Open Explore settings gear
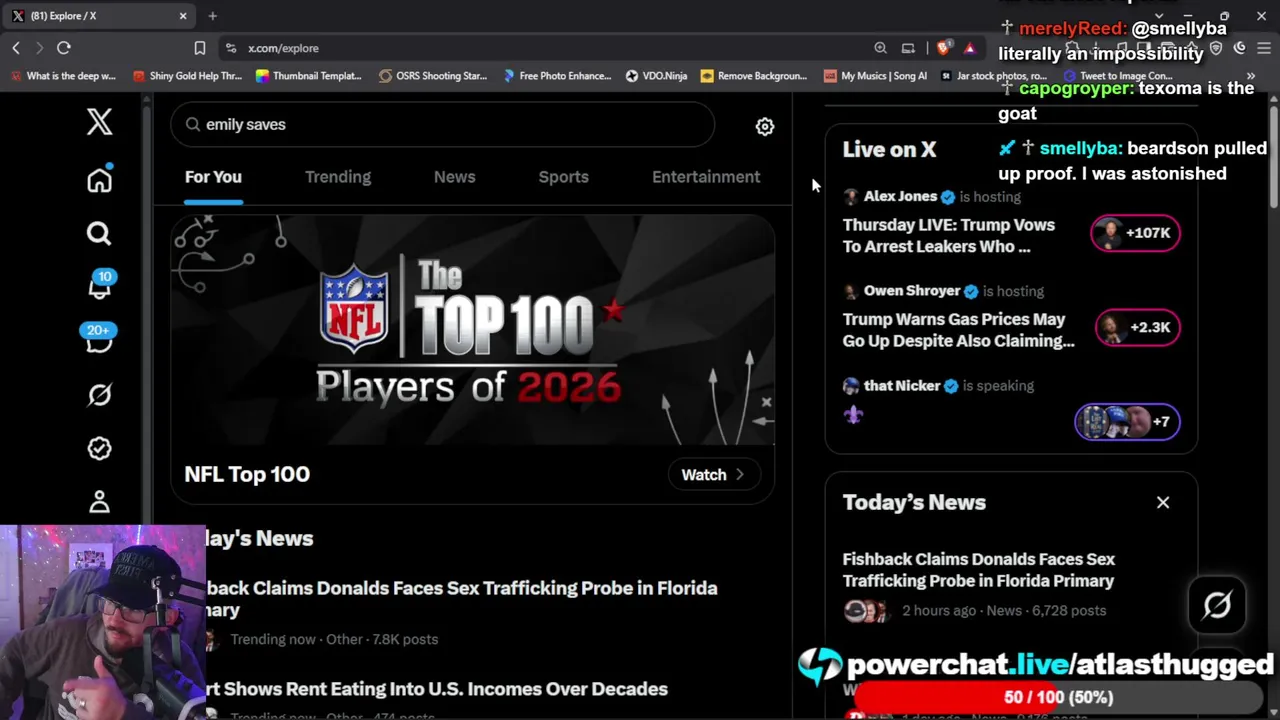The height and width of the screenshot is (720, 1280). click(x=765, y=126)
